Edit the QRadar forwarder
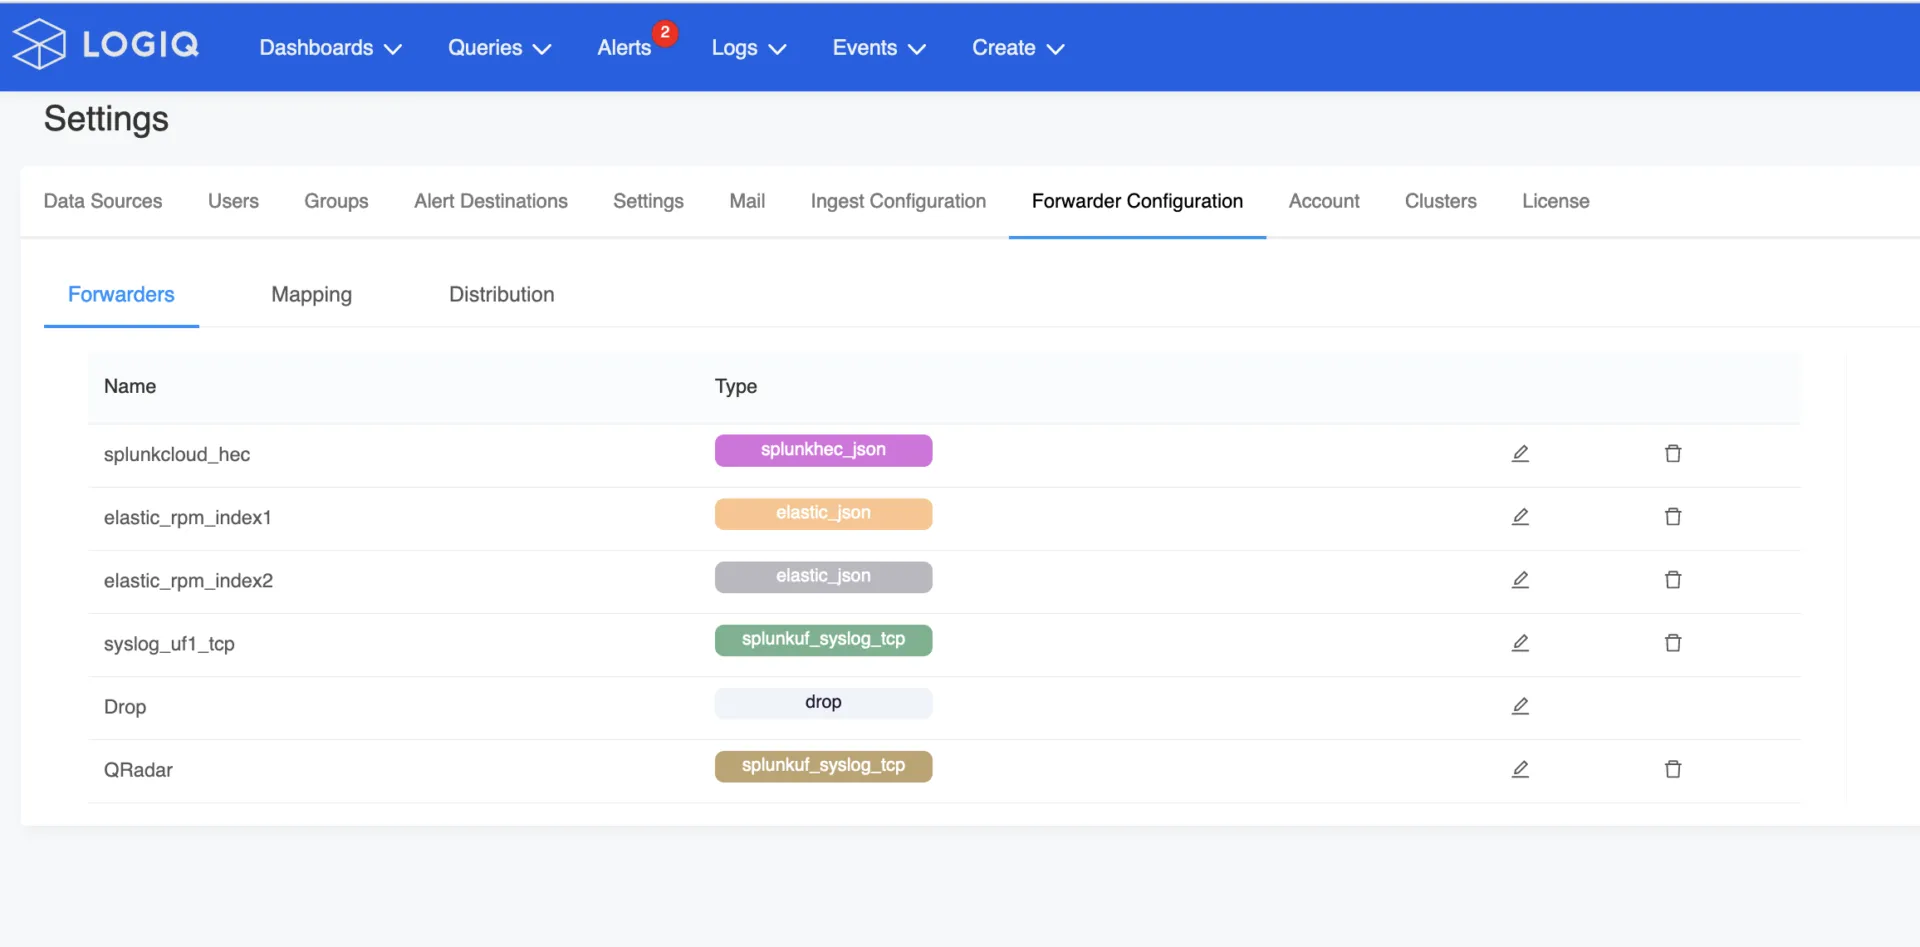1920x947 pixels. (1520, 769)
